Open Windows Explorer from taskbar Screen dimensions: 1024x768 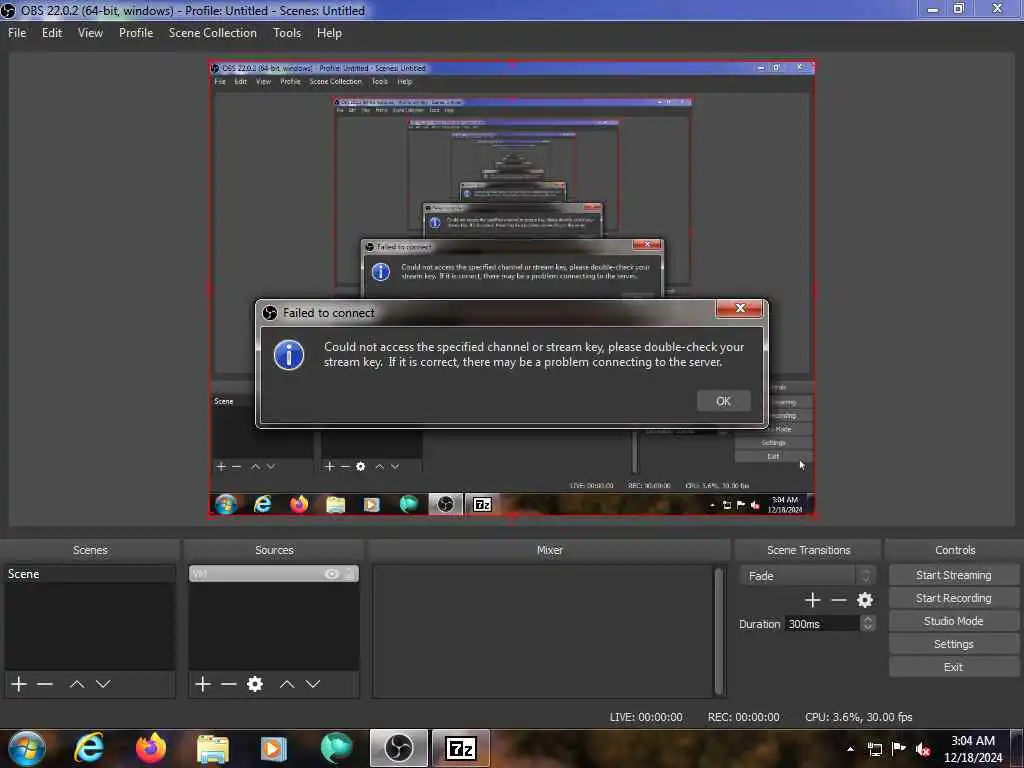click(x=213, y=748)
